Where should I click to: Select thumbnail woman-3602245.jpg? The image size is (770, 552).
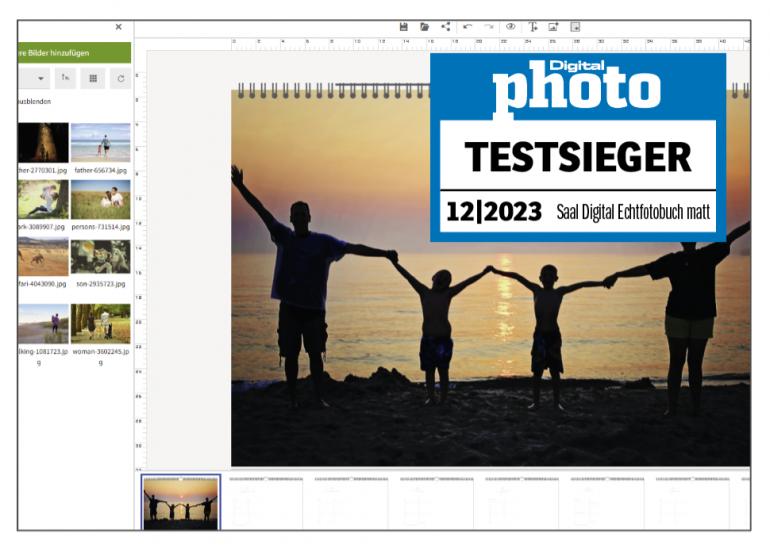pos(101,324)
